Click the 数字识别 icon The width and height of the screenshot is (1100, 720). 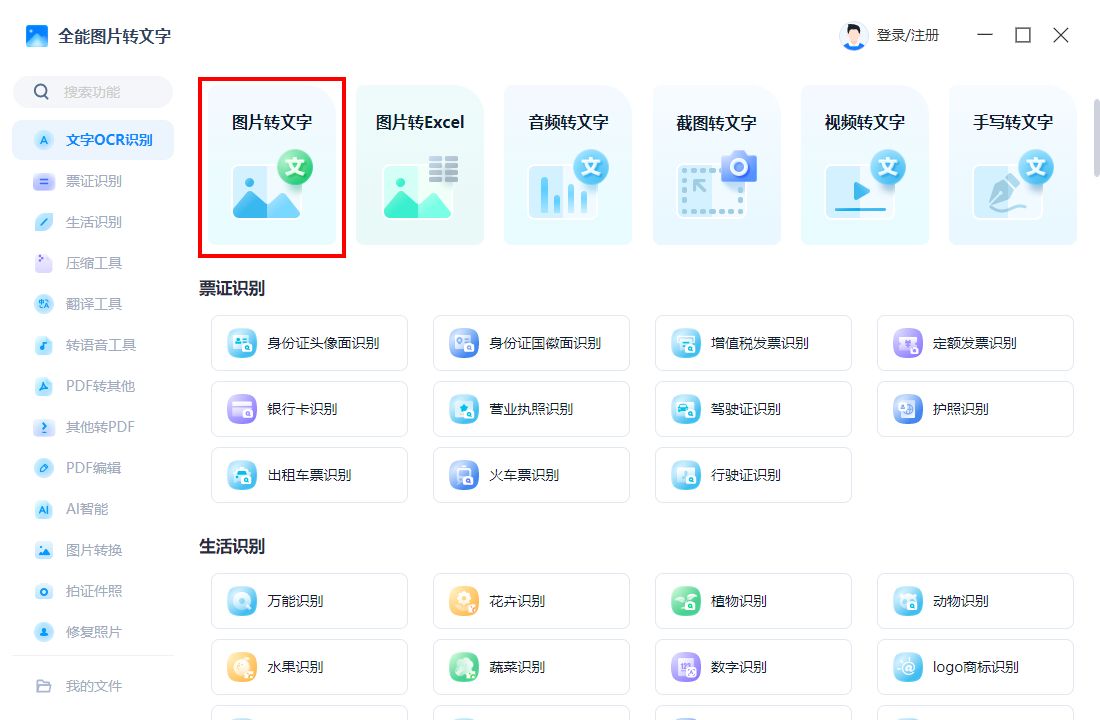[x=685, y=667]
